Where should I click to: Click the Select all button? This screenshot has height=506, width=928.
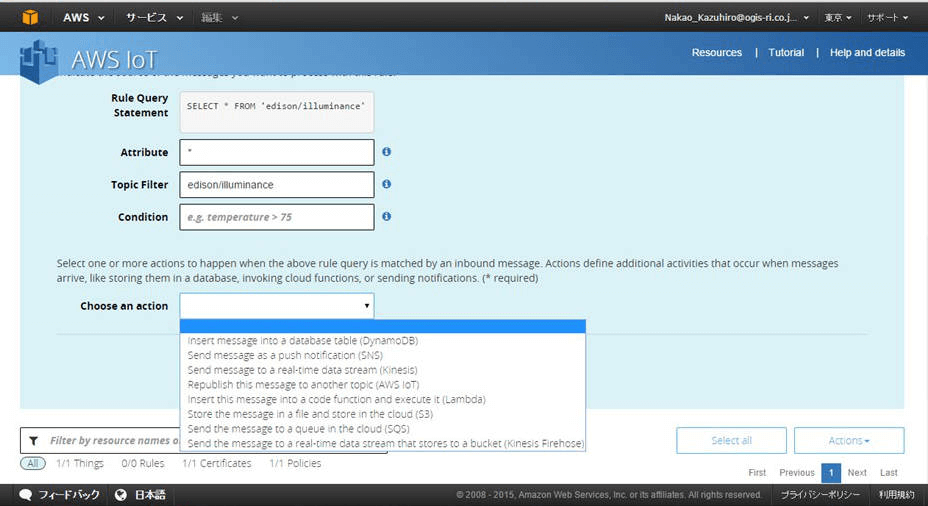(732, 441)
